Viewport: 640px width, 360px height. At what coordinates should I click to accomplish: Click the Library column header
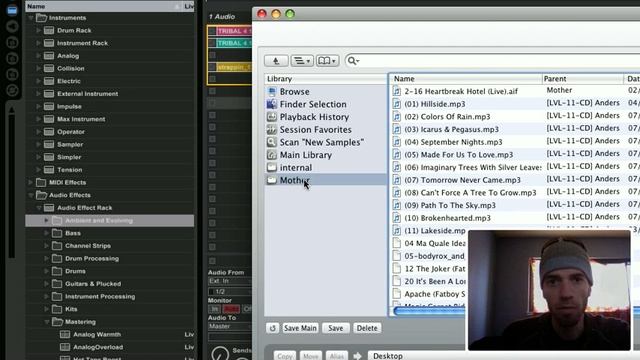coord(326,79)
